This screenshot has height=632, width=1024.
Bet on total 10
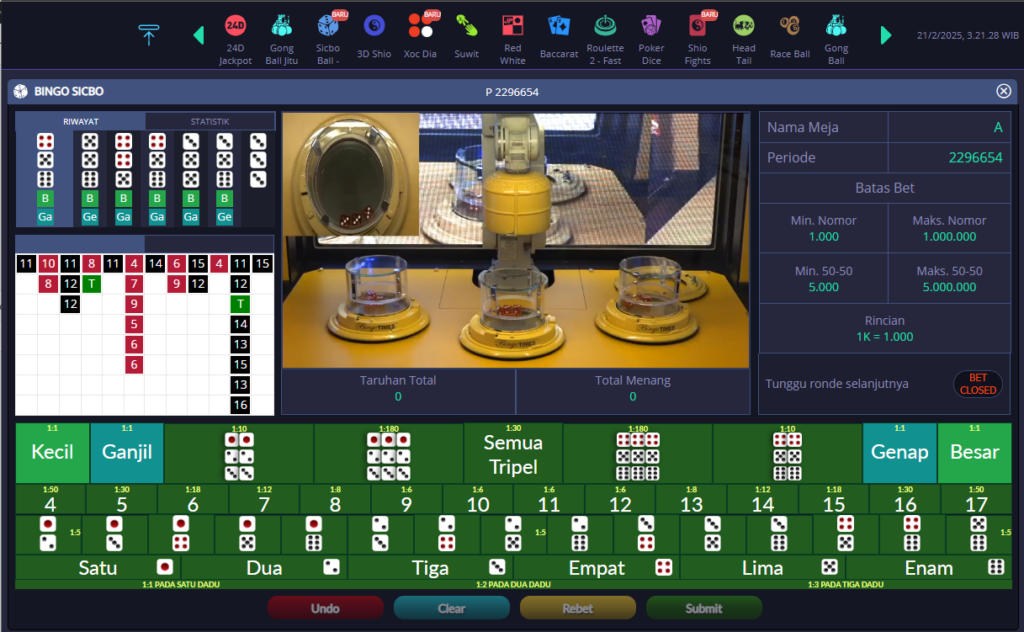[478, 499]
